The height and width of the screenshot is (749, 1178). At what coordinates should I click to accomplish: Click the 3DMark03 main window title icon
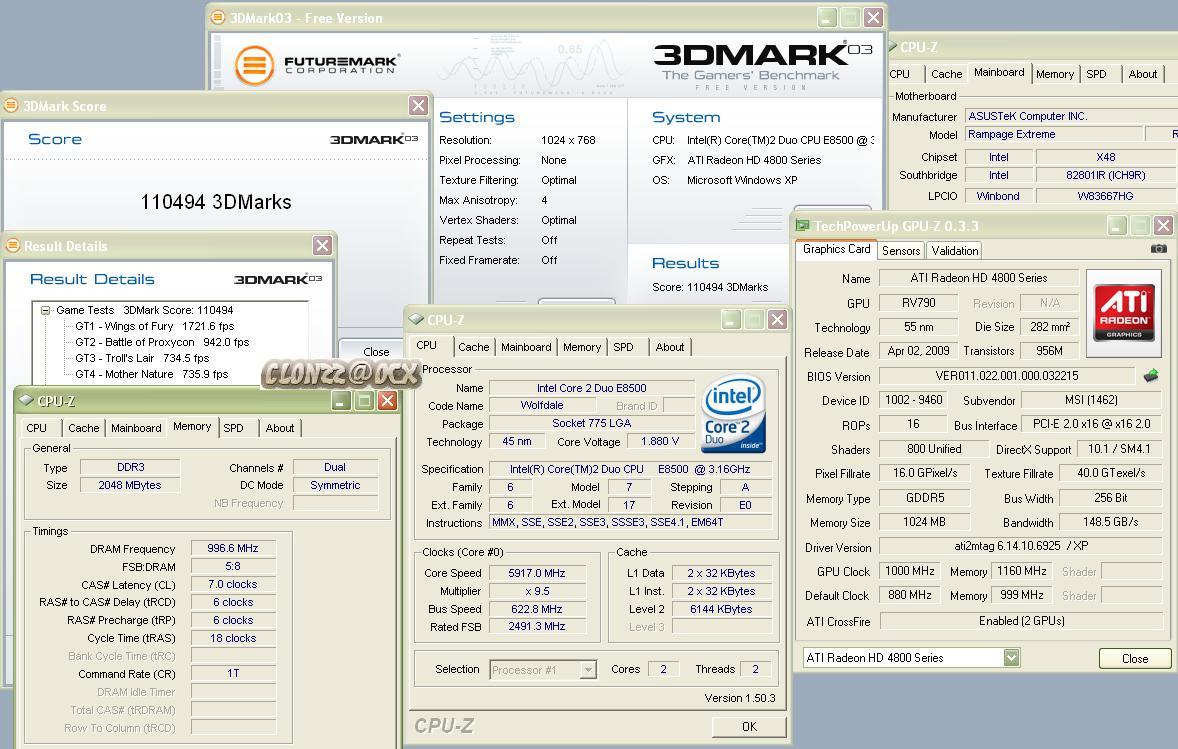pyautogui.click(x=218, y=17)
